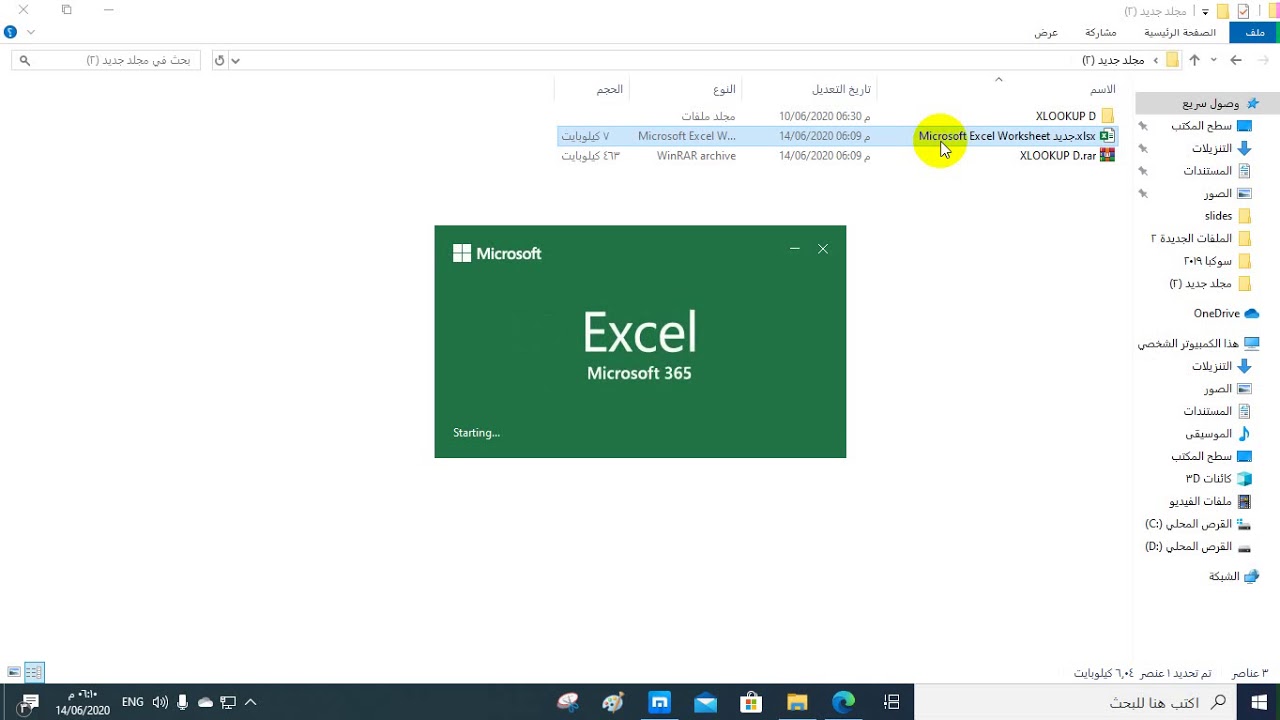Screen dimensions: 1280x720
Task: Open Task View on taskbar
Action: 891,702
